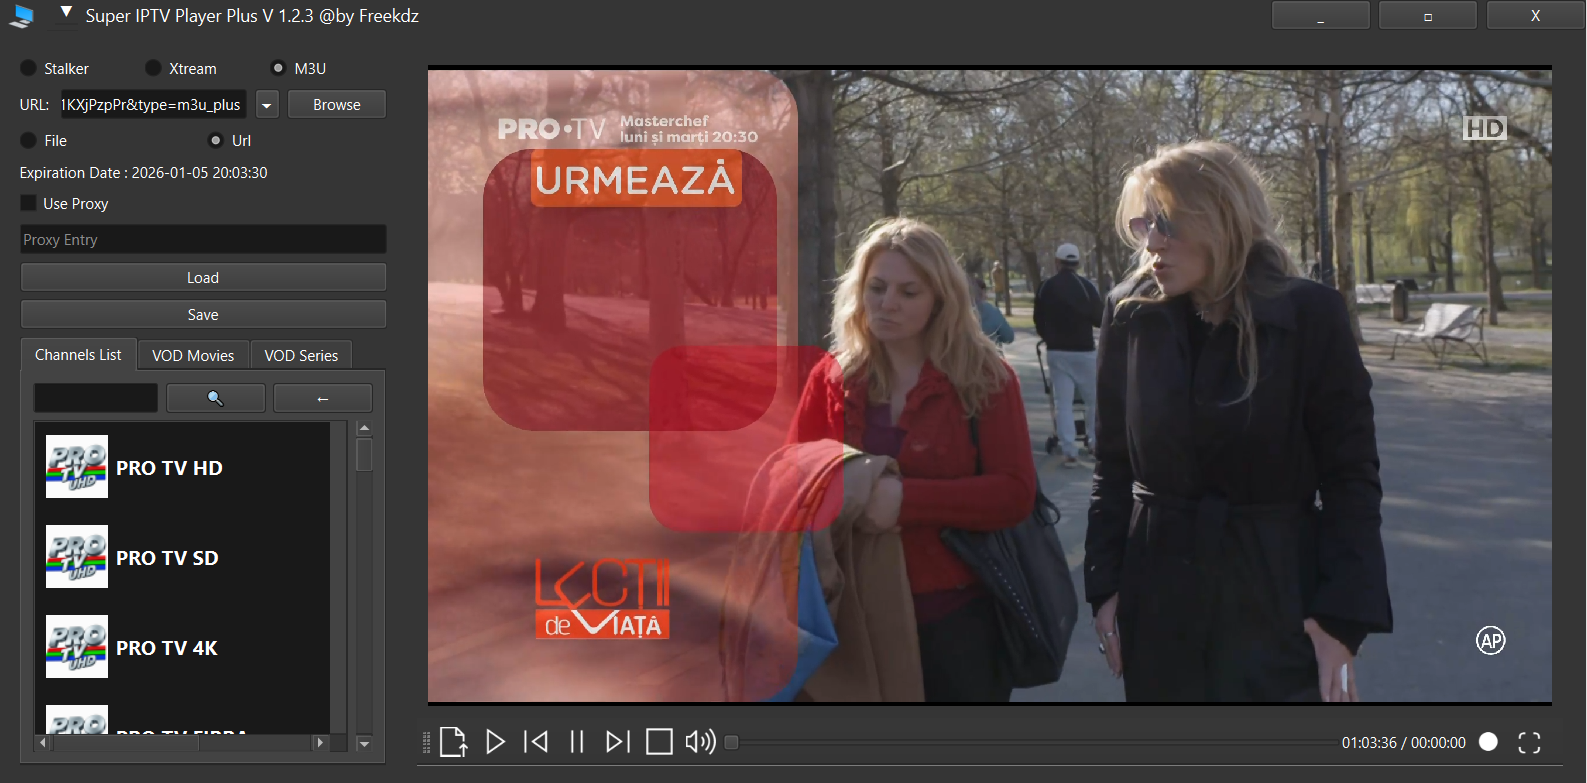The width and height of the screenshot is (1587, 783).
Task: Pause the current video stream
Action: [577, 741]
